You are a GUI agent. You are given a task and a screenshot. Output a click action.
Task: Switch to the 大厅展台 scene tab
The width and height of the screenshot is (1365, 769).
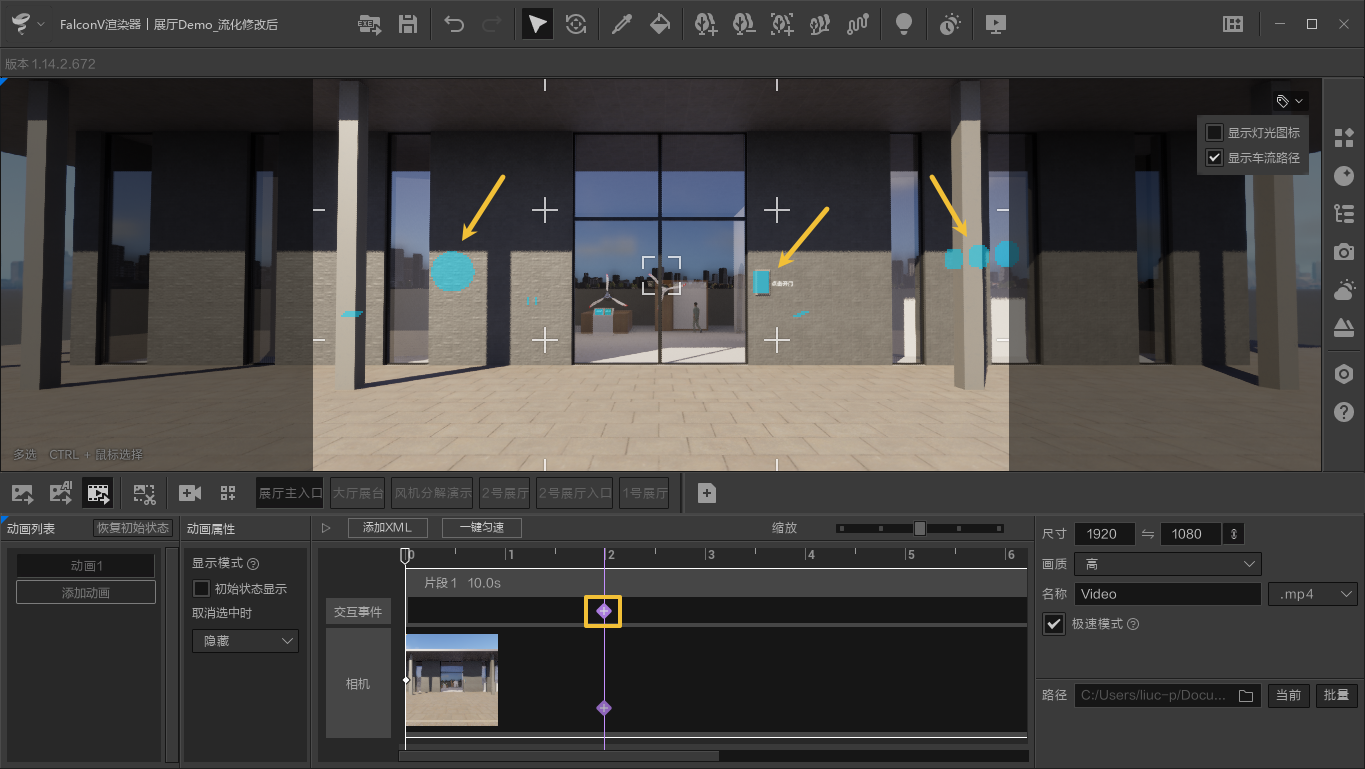pos(358,493)
